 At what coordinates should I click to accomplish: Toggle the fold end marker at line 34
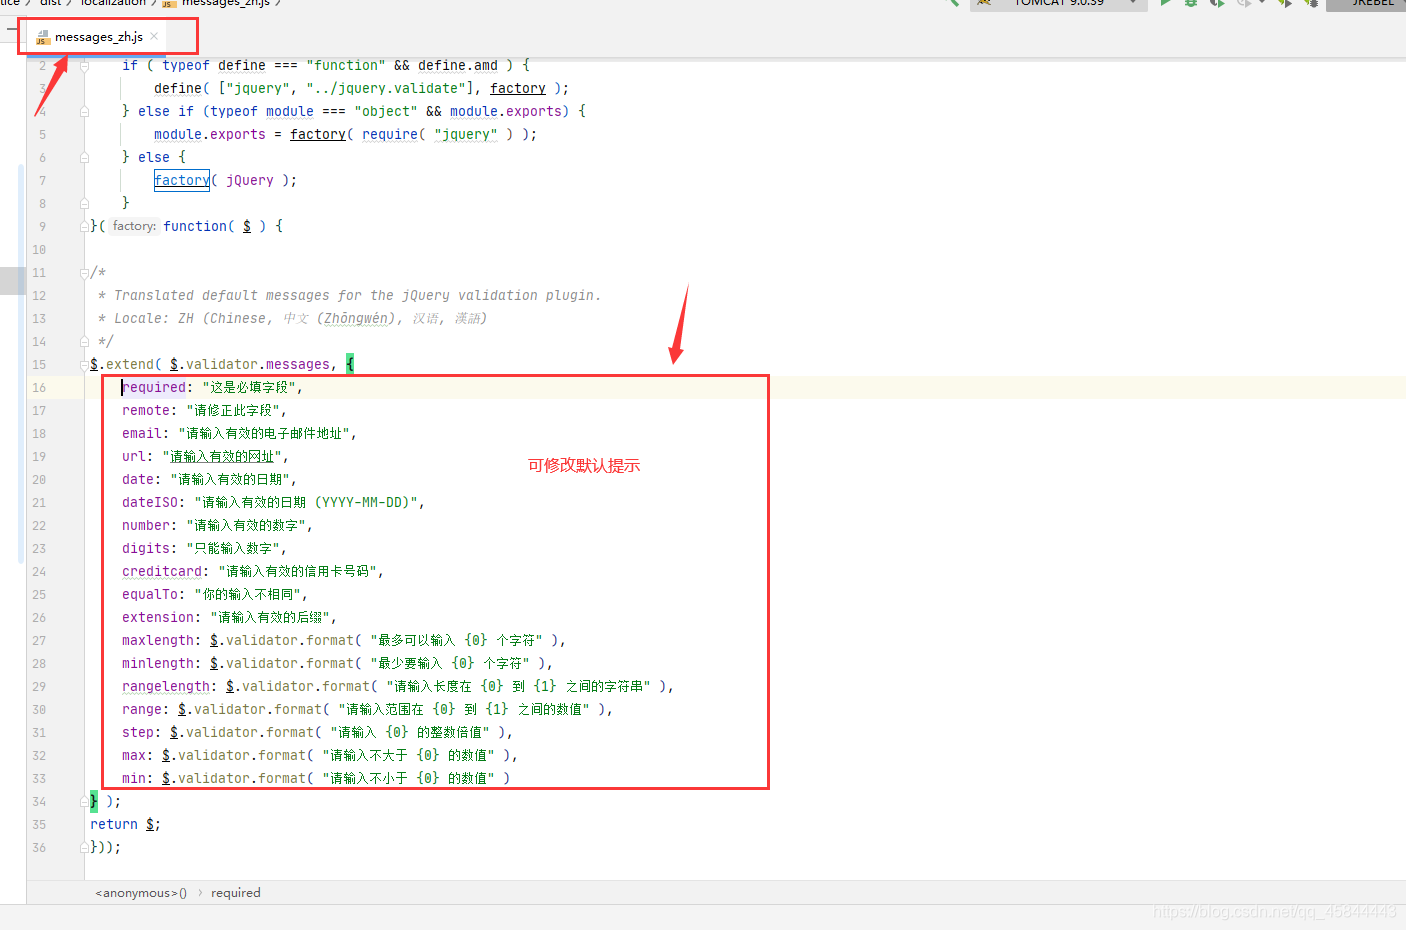pos(85,802)
